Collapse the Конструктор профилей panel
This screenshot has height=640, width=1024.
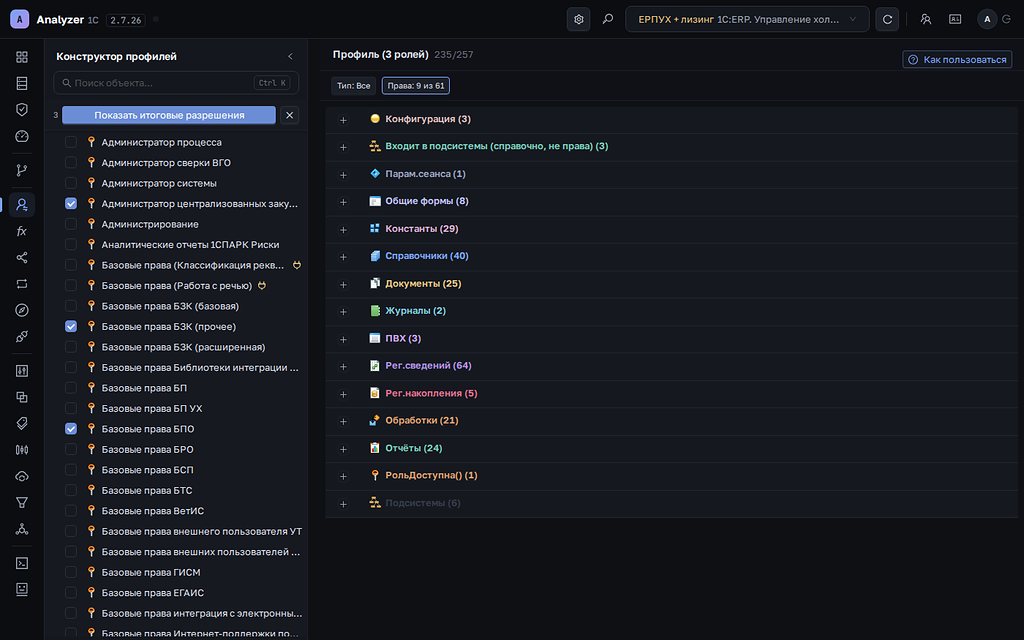click(291, 57)
